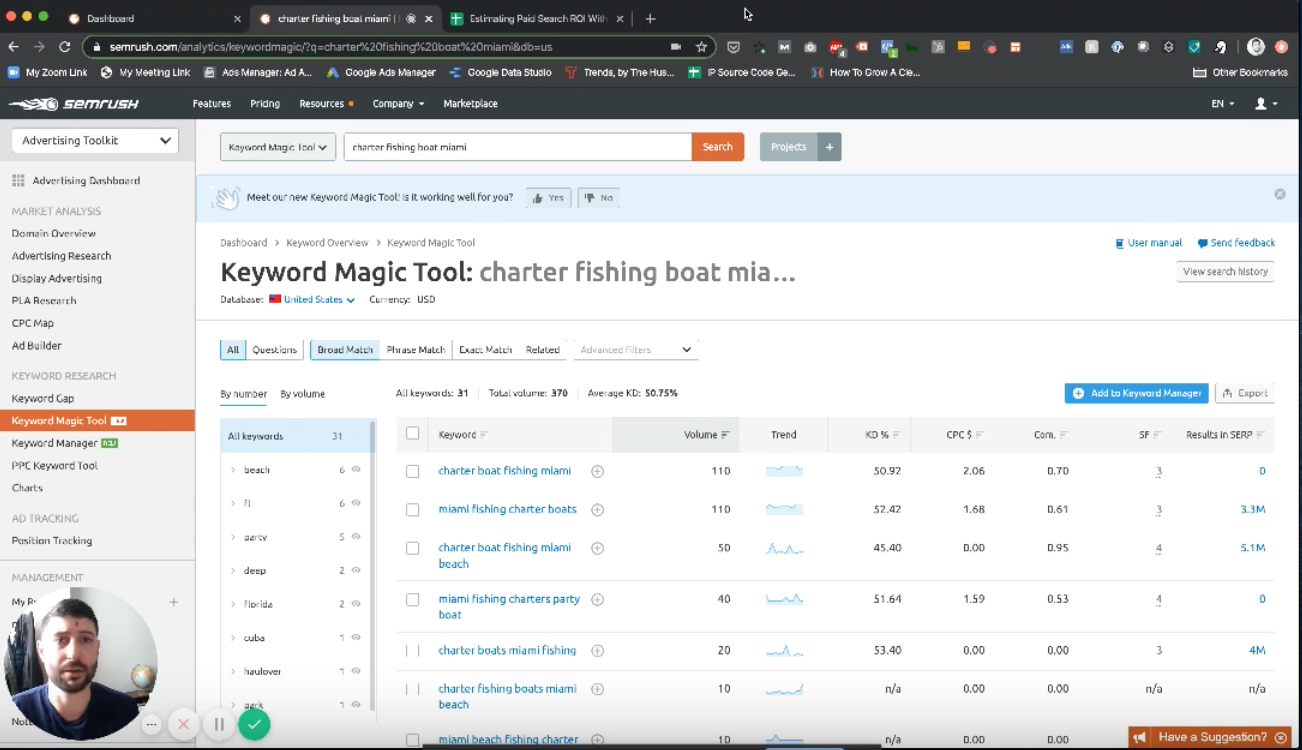Sort by Results in SERP column
1302x750 pixels.
[x=1225, y=435]
